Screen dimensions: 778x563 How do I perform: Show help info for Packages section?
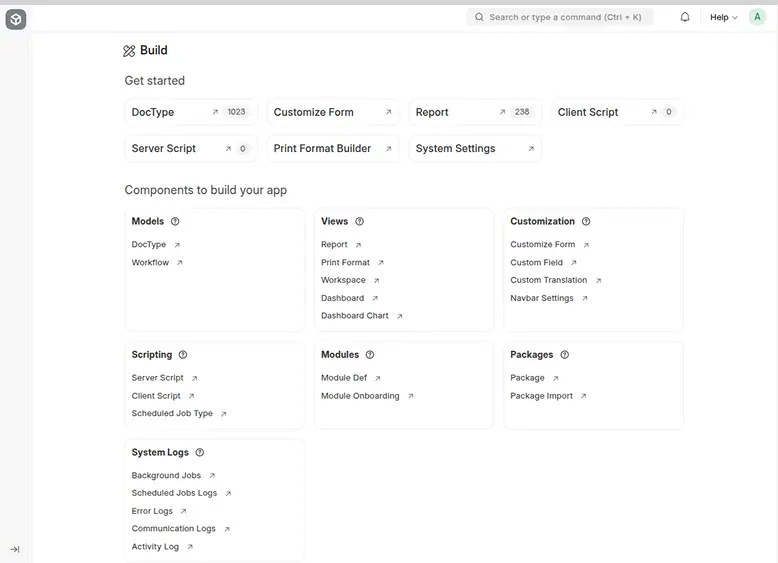point(565,355)
